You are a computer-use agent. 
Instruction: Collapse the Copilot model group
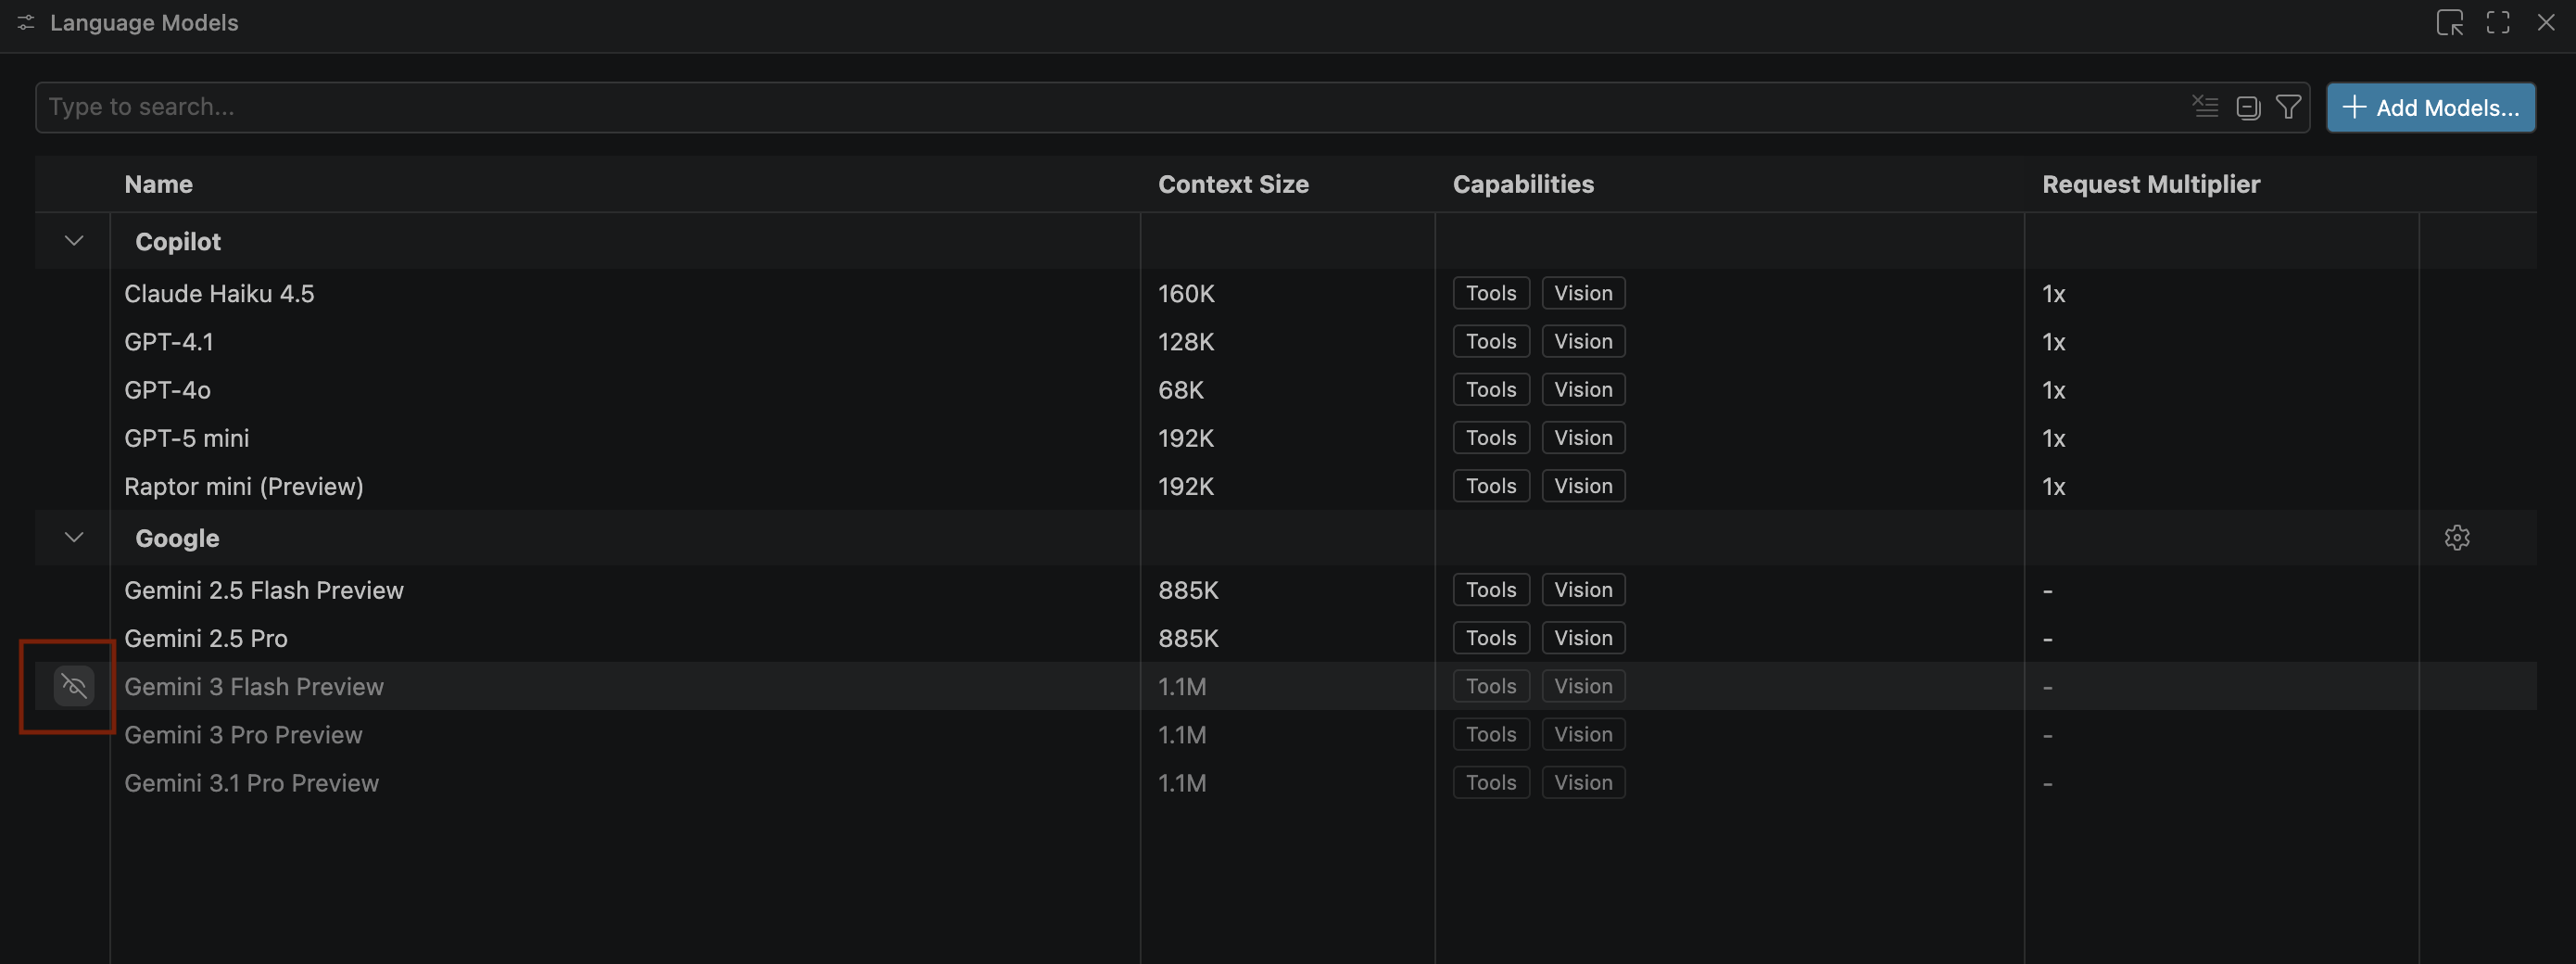coord(74,241)
